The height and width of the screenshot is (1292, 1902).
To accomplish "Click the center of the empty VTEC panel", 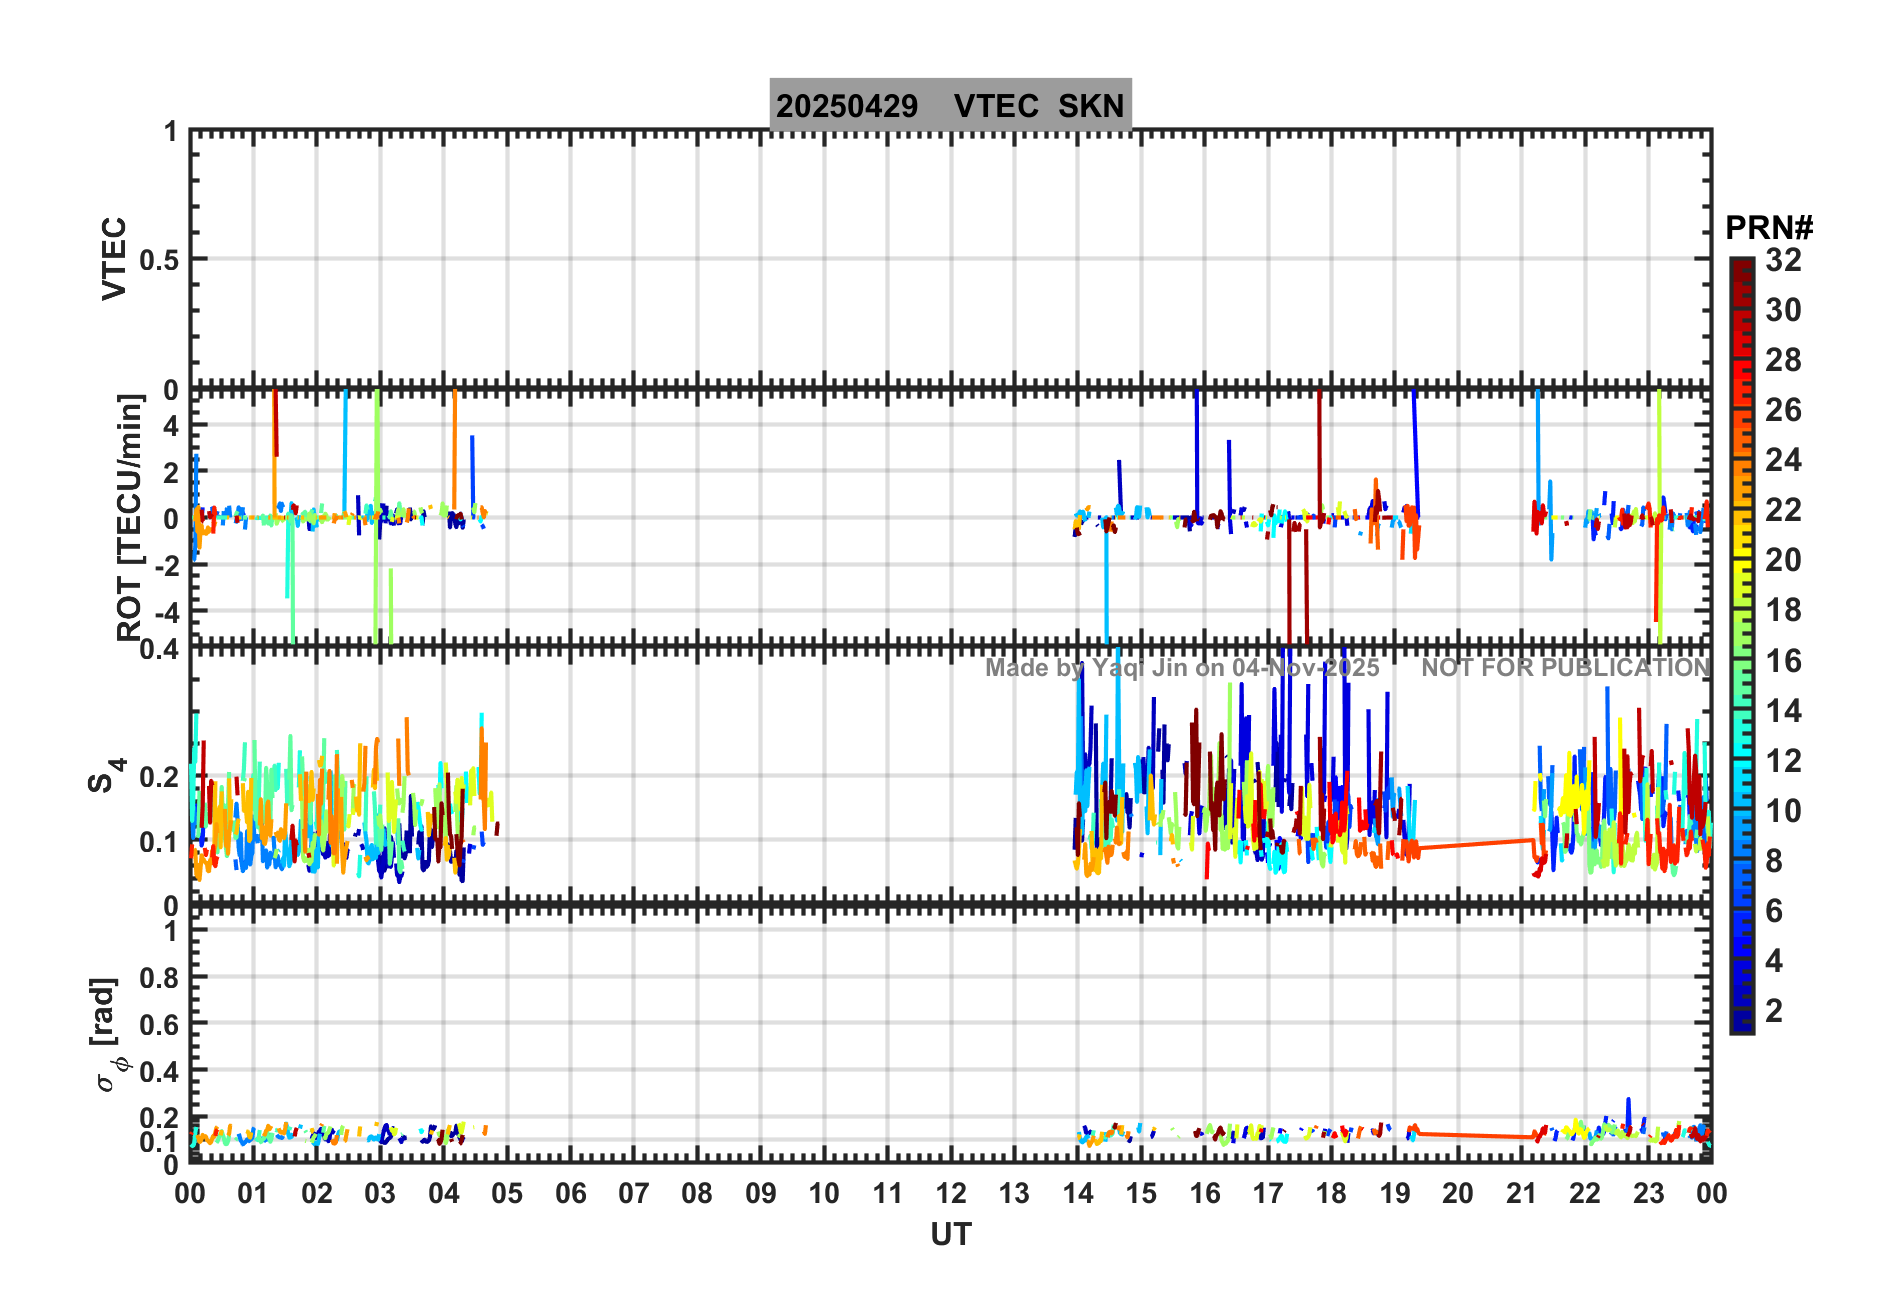I will (x=950, y=258).
